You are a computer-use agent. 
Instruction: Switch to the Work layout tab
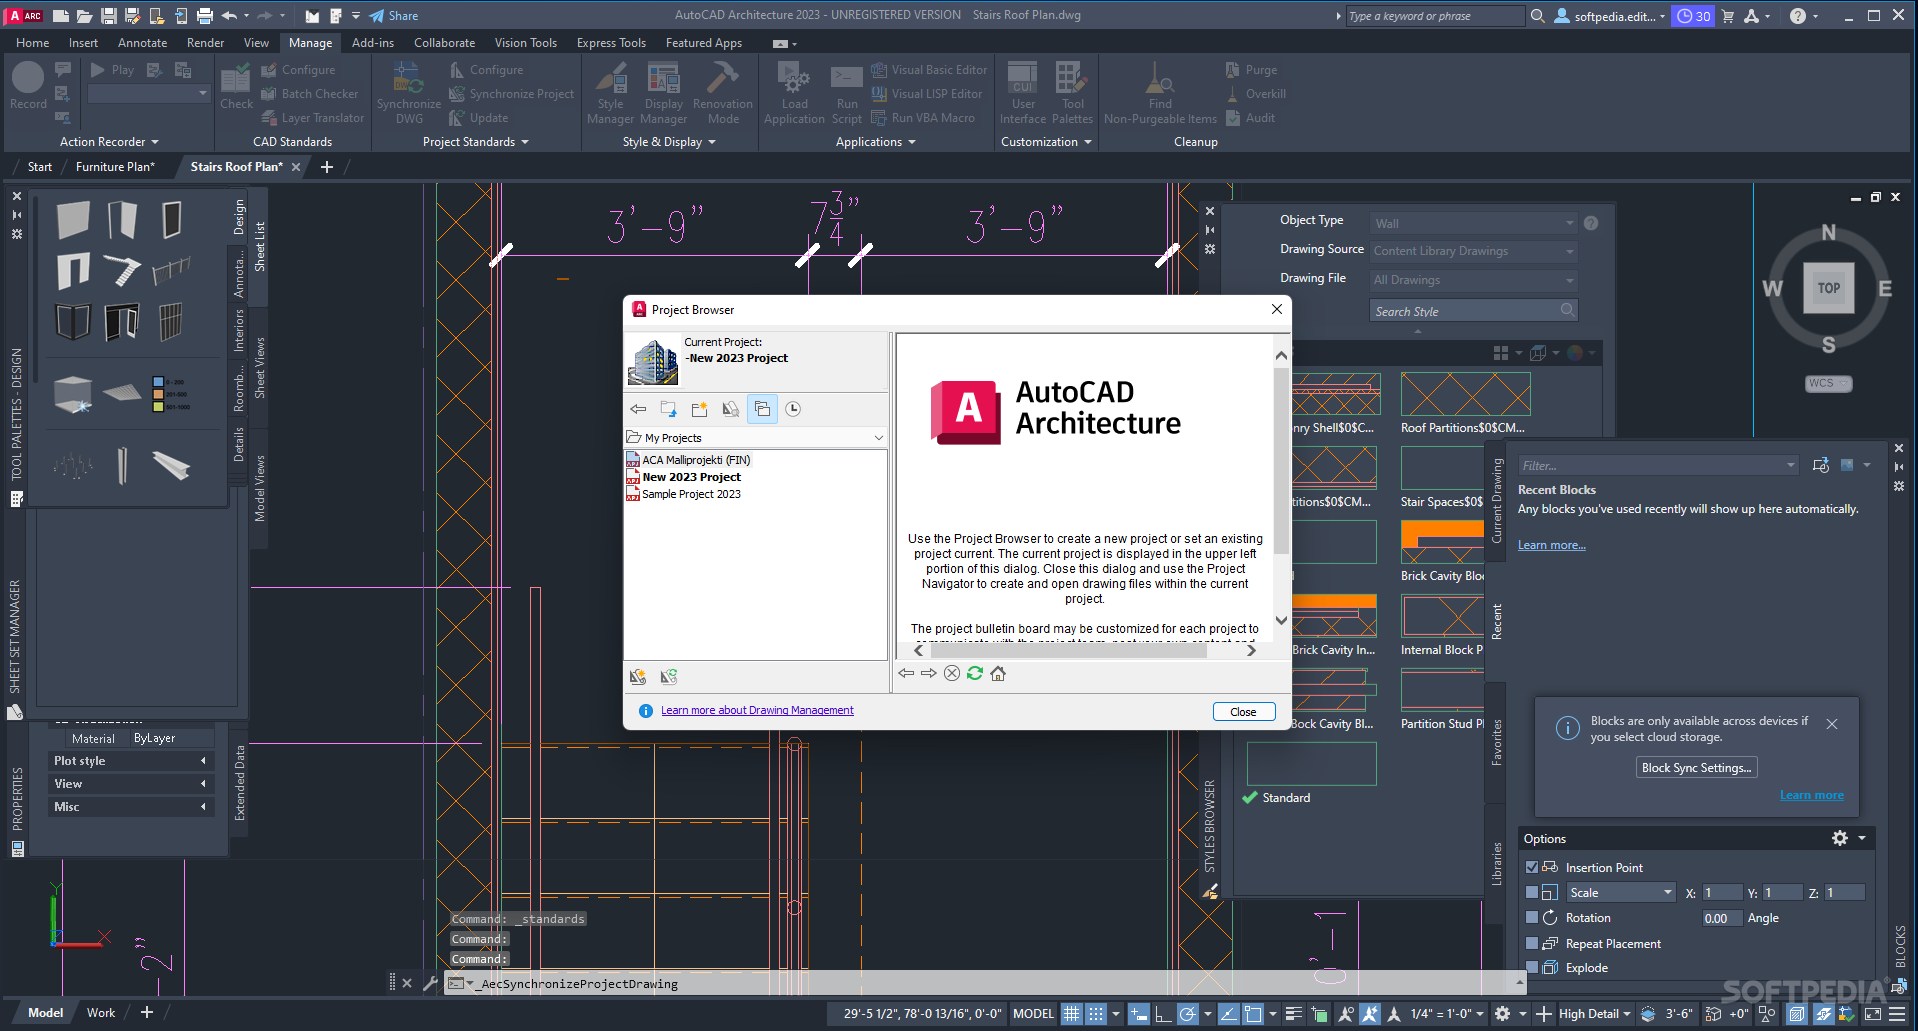(x=101, y=1012)
